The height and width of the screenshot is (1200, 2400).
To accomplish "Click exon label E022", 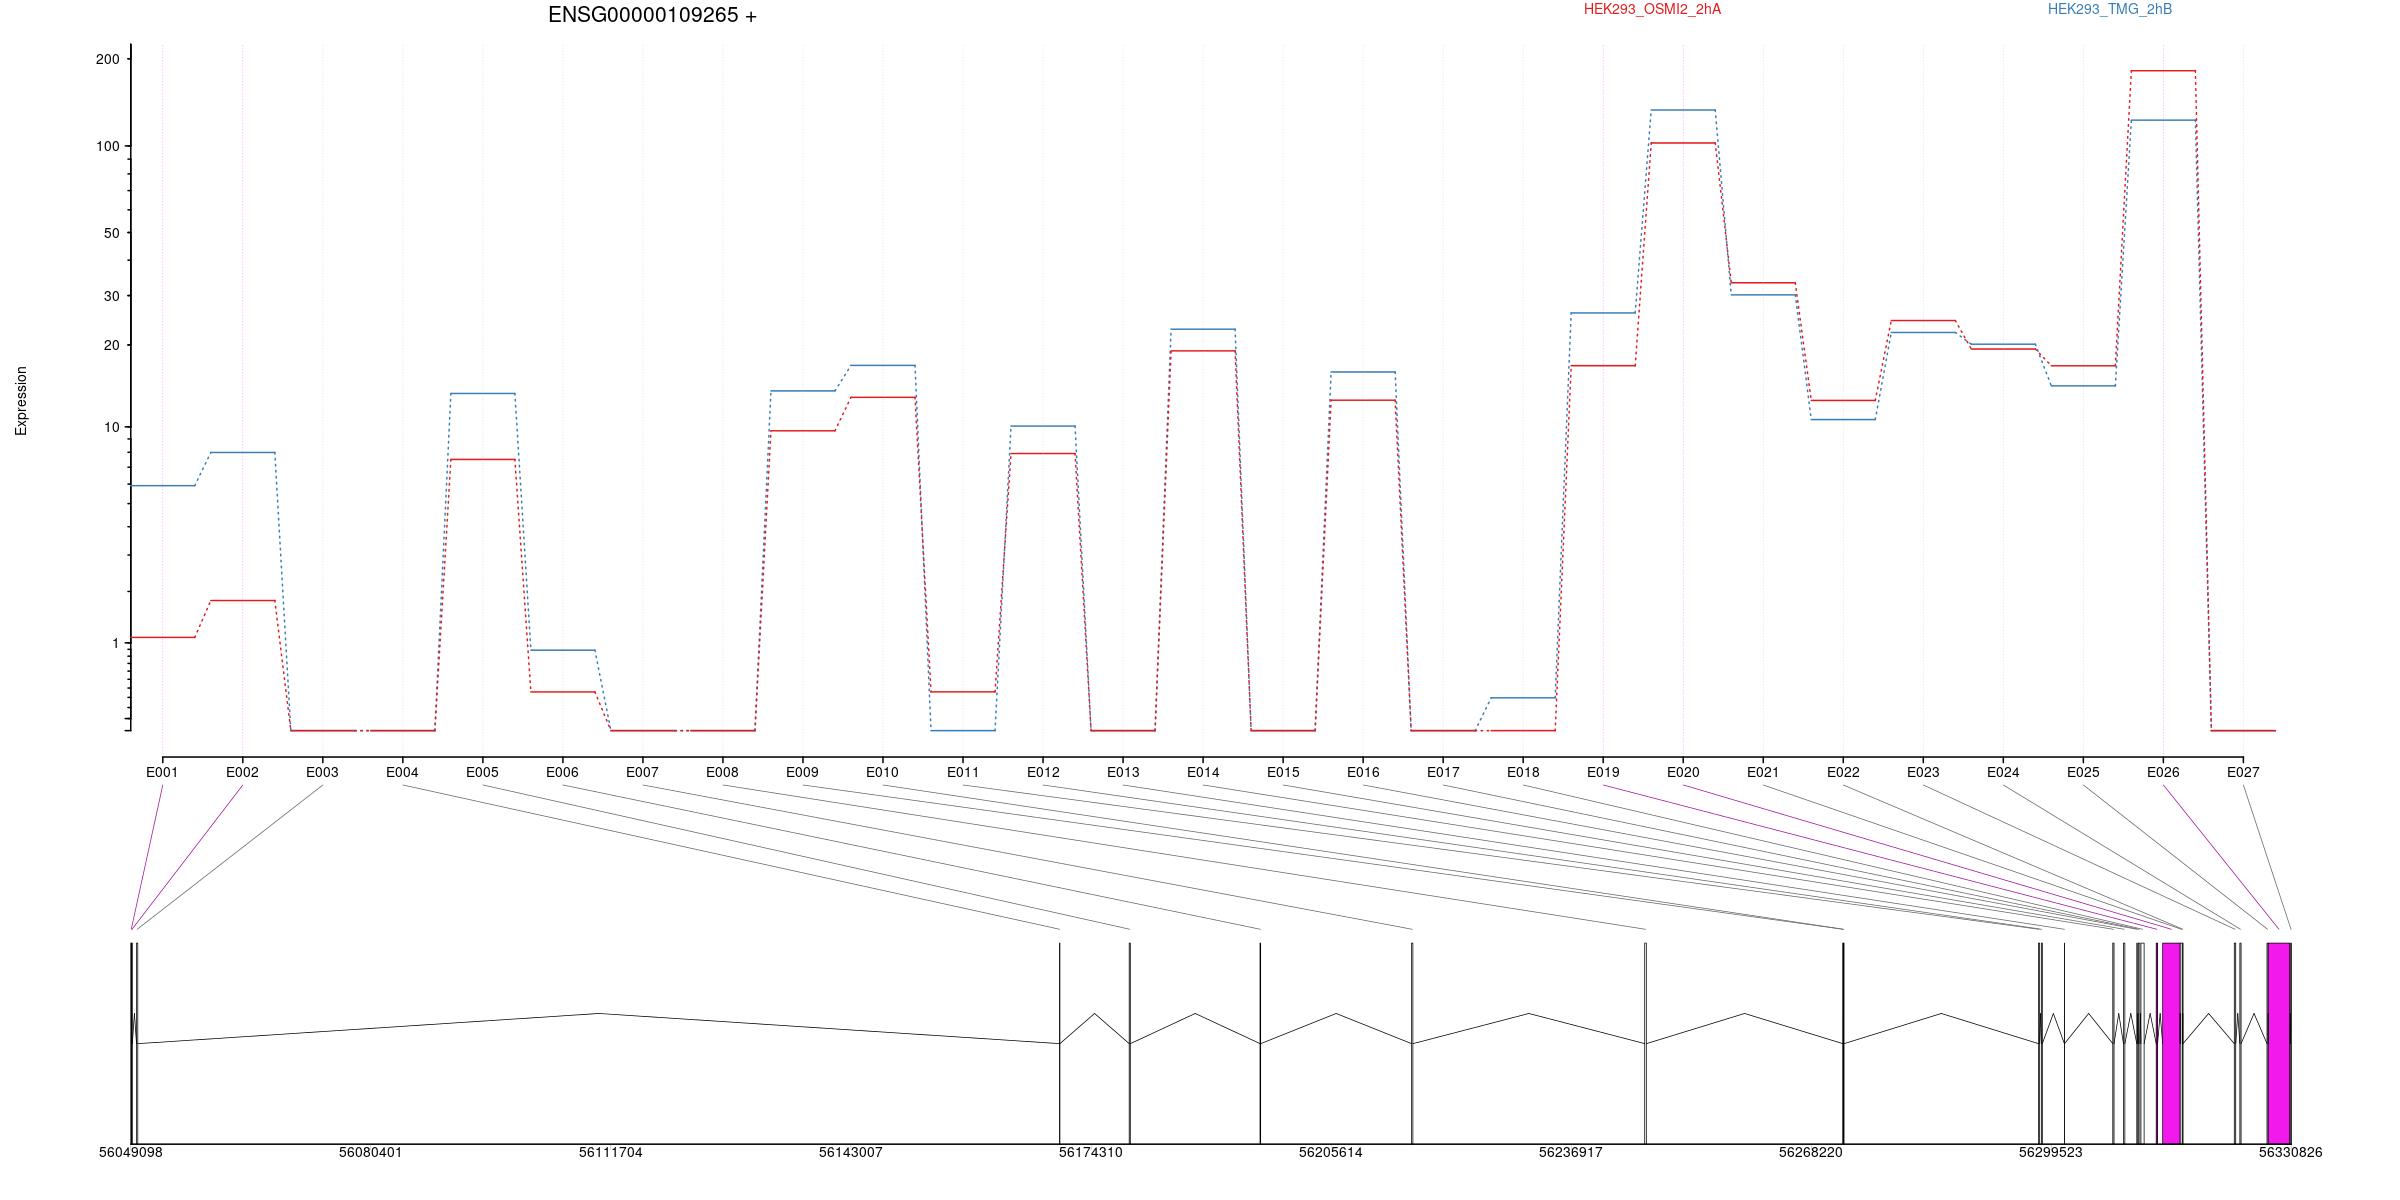I will [1843, 772].
